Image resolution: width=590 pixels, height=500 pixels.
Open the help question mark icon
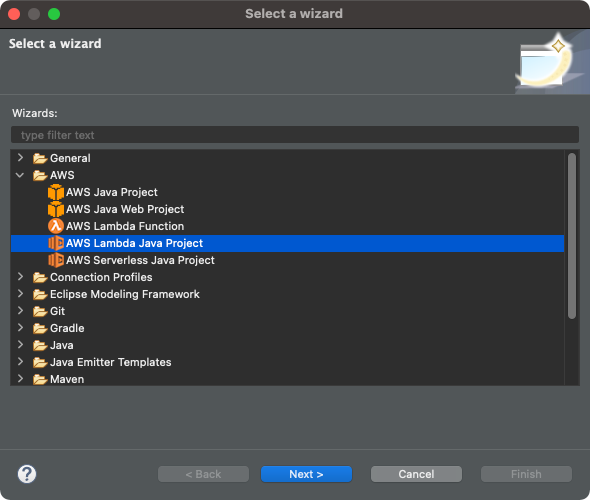(27, 474)
